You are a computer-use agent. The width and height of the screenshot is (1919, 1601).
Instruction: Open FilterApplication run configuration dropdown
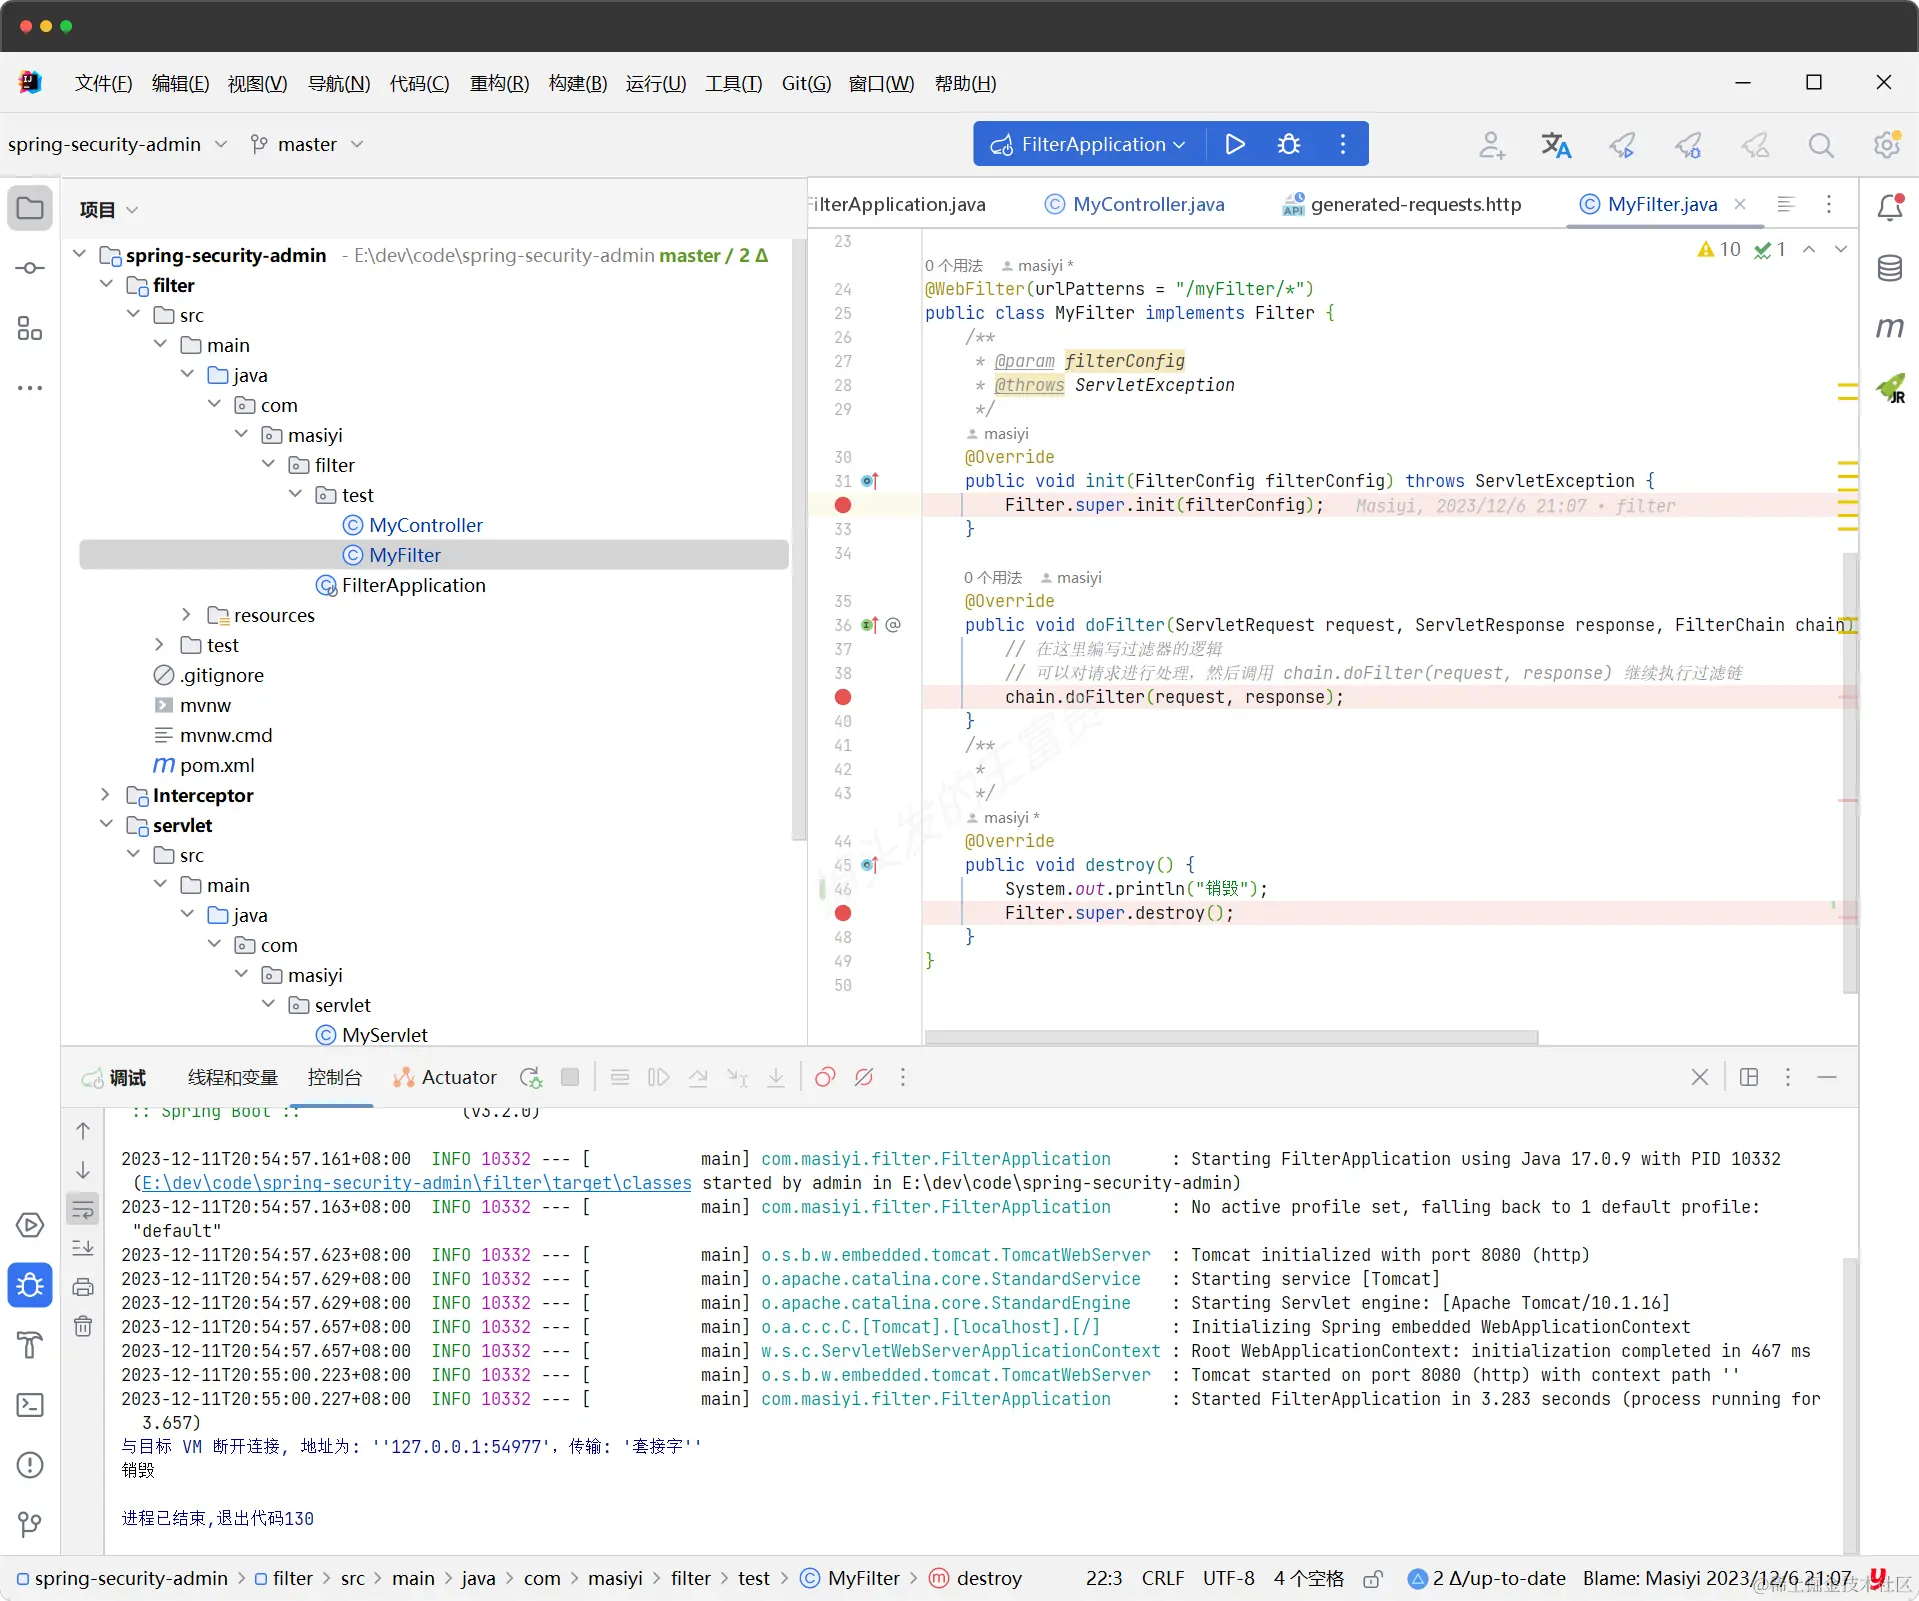[x=1088, y=144]
